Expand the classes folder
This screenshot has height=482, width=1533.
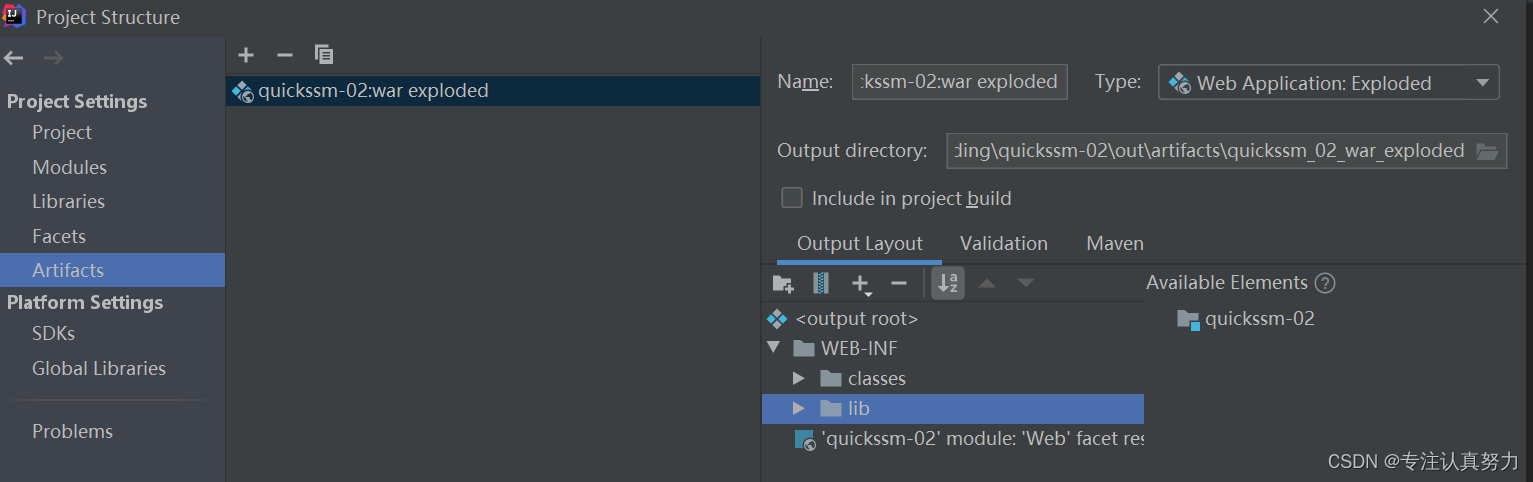[798, 378]
